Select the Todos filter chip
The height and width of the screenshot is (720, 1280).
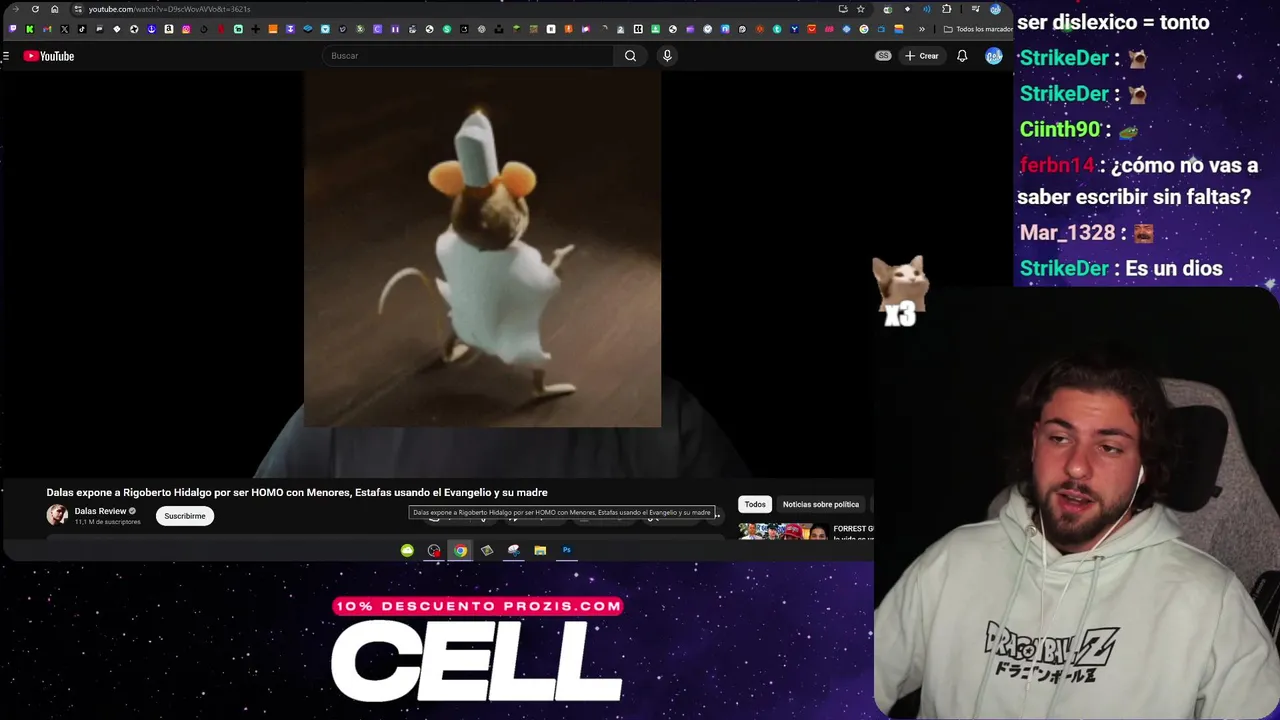coord(755,504)
